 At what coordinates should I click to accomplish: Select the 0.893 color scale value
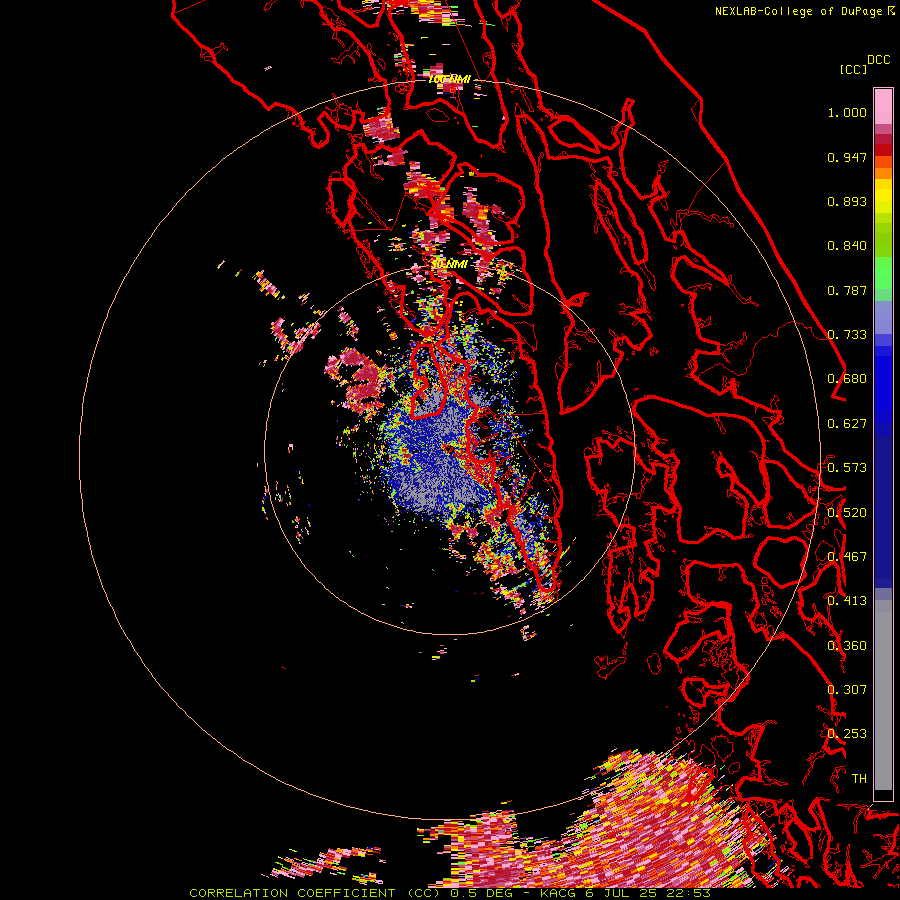pyautogui.click(x=847, y=201)
